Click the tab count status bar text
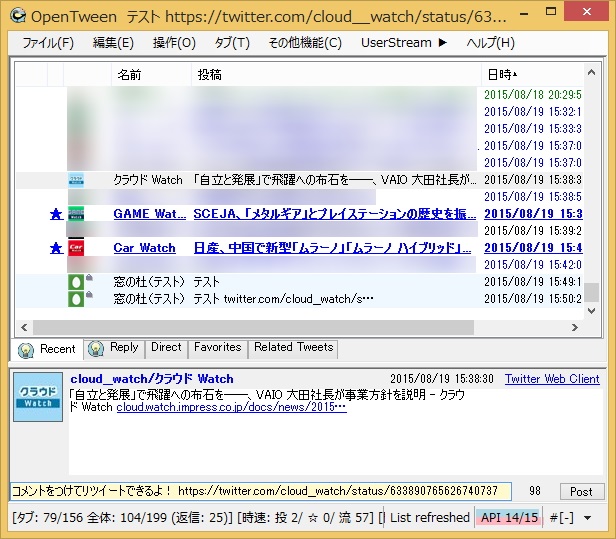Viewport: 616px width, 539px height. (x=198, y=517)
